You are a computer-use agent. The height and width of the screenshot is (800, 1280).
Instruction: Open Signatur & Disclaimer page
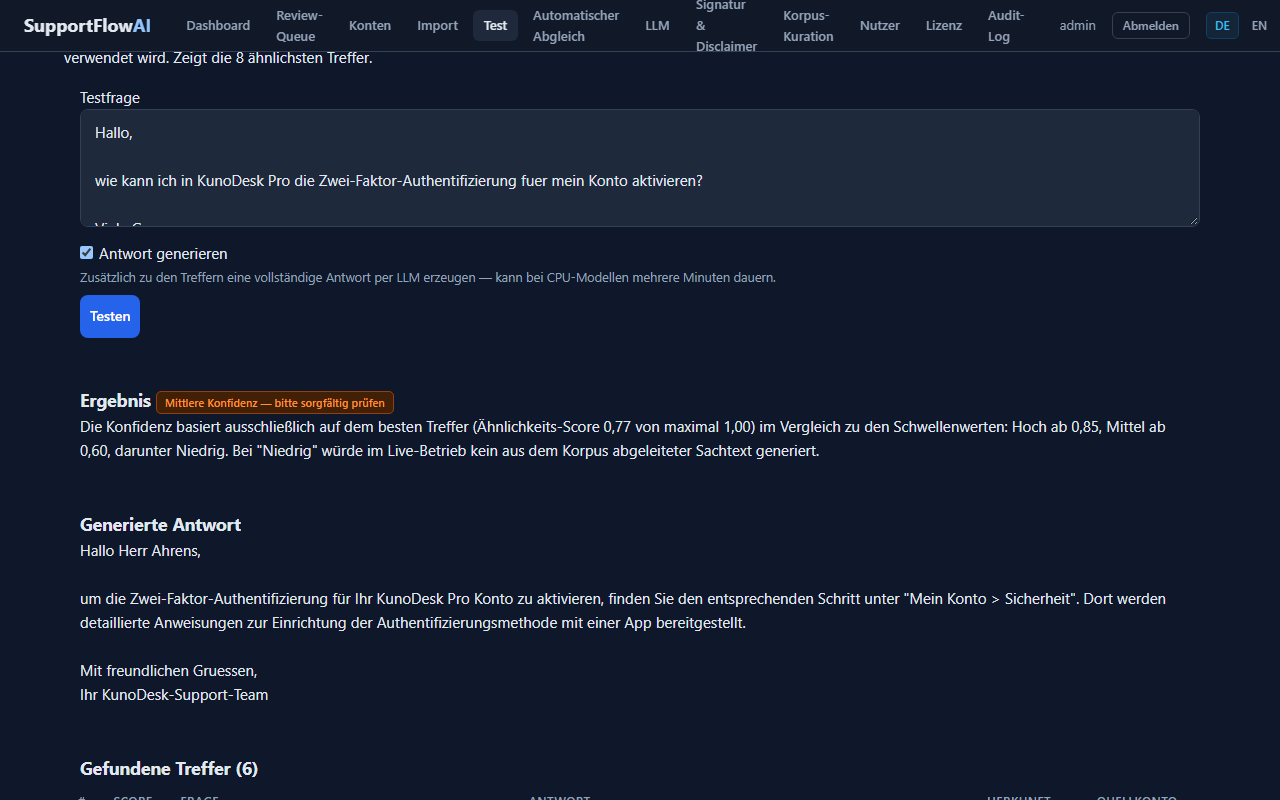pos(726,26)
